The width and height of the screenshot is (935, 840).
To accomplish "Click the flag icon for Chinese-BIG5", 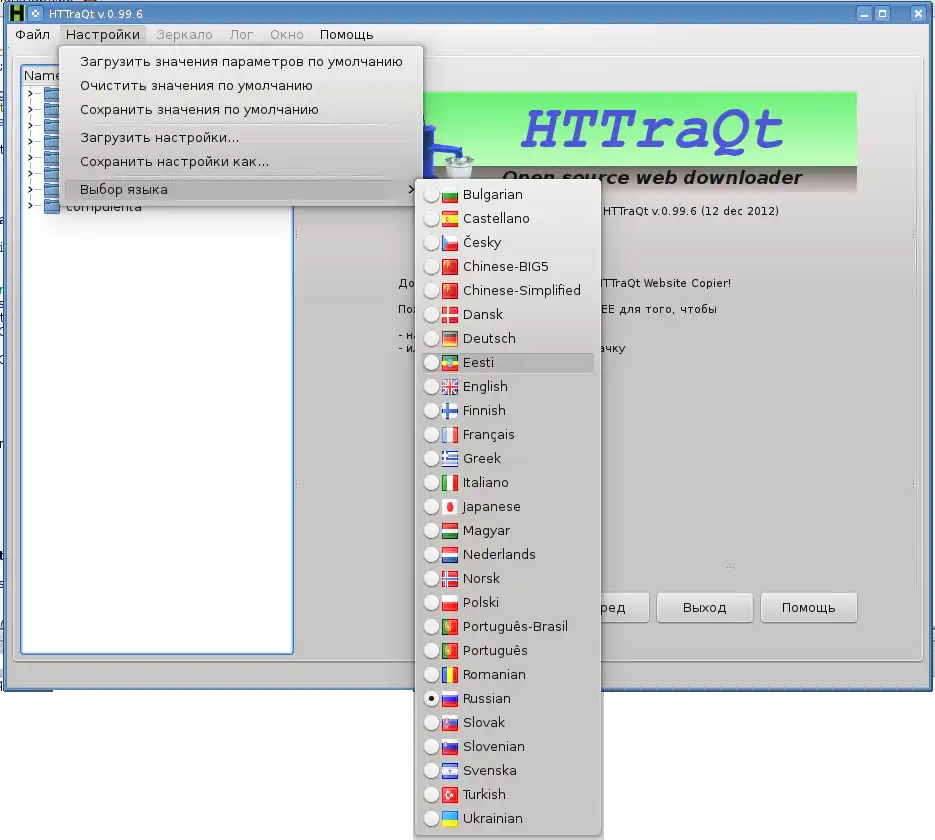I will 450,266.
